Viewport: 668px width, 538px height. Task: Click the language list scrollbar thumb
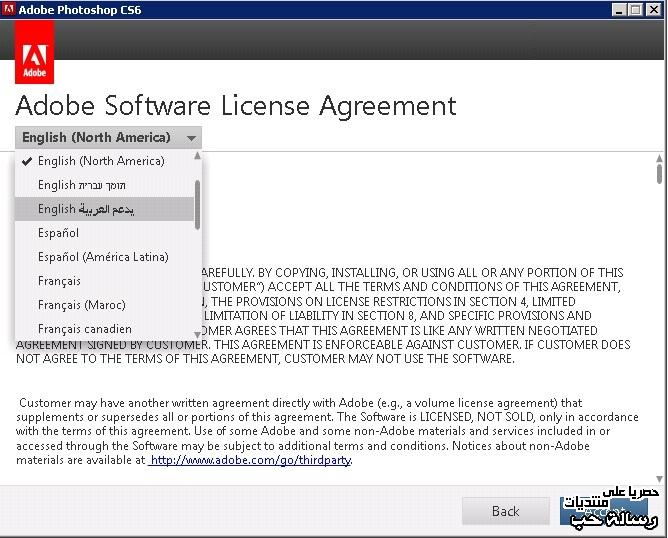[x=197, y=203]
